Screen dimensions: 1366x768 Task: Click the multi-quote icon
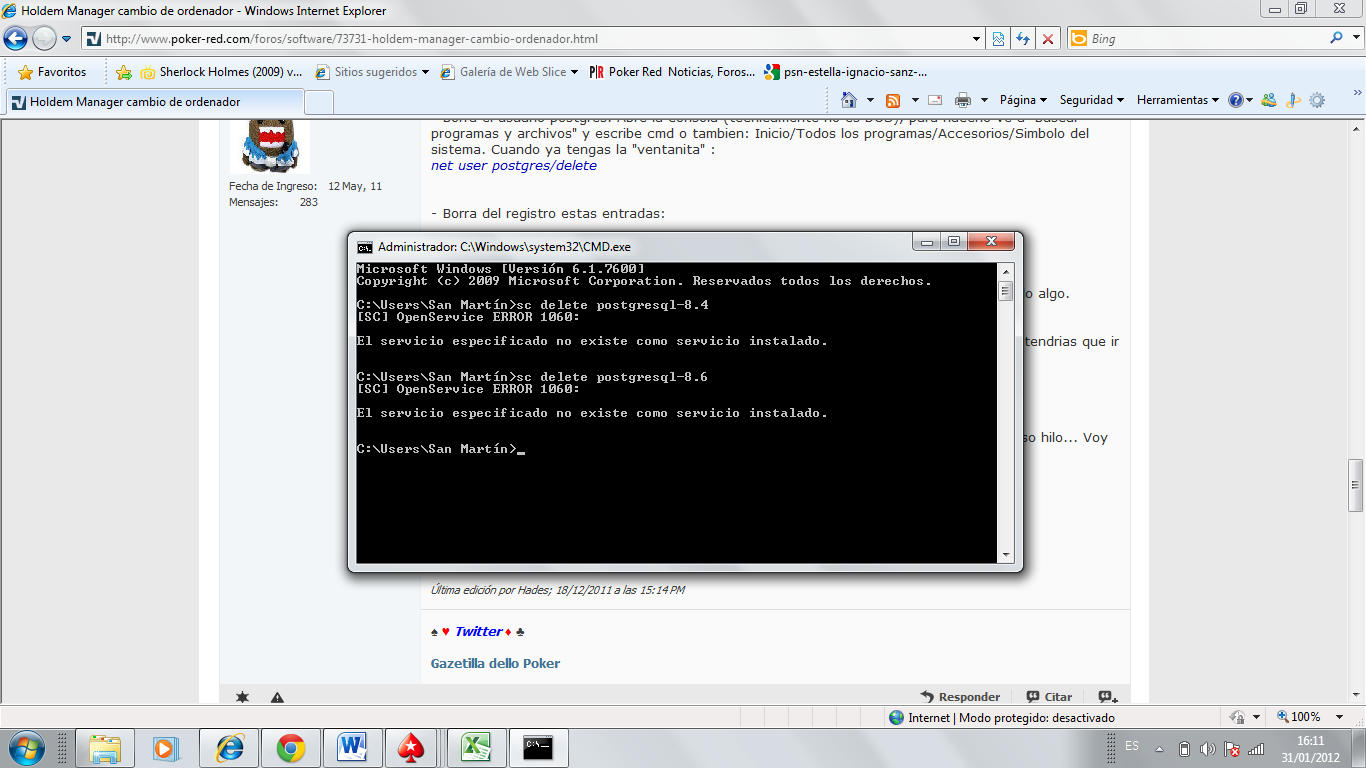coord(1107,697)
